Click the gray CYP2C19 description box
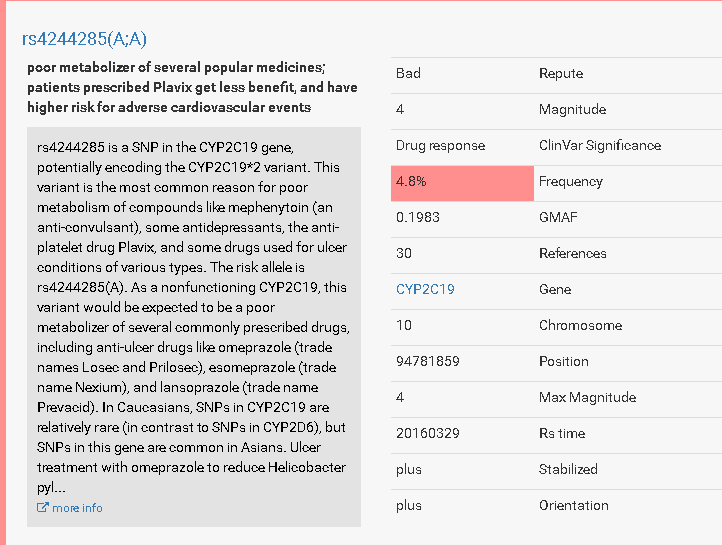The width and height of the screenshot is (722, 545). [x=193, y=320]
